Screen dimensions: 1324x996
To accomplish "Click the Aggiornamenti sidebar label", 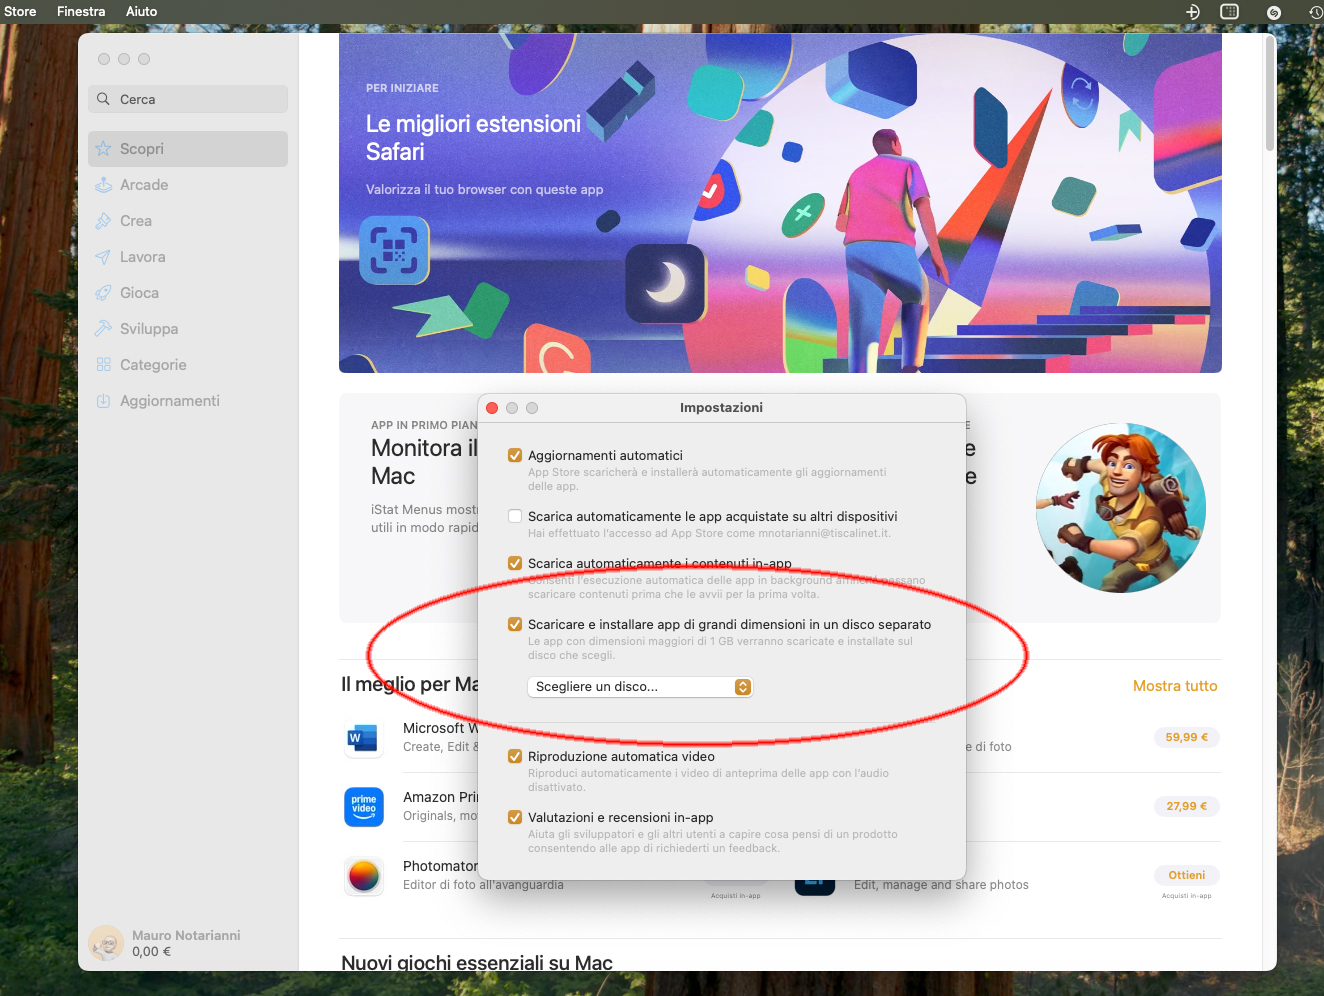I will click(170, 401).
